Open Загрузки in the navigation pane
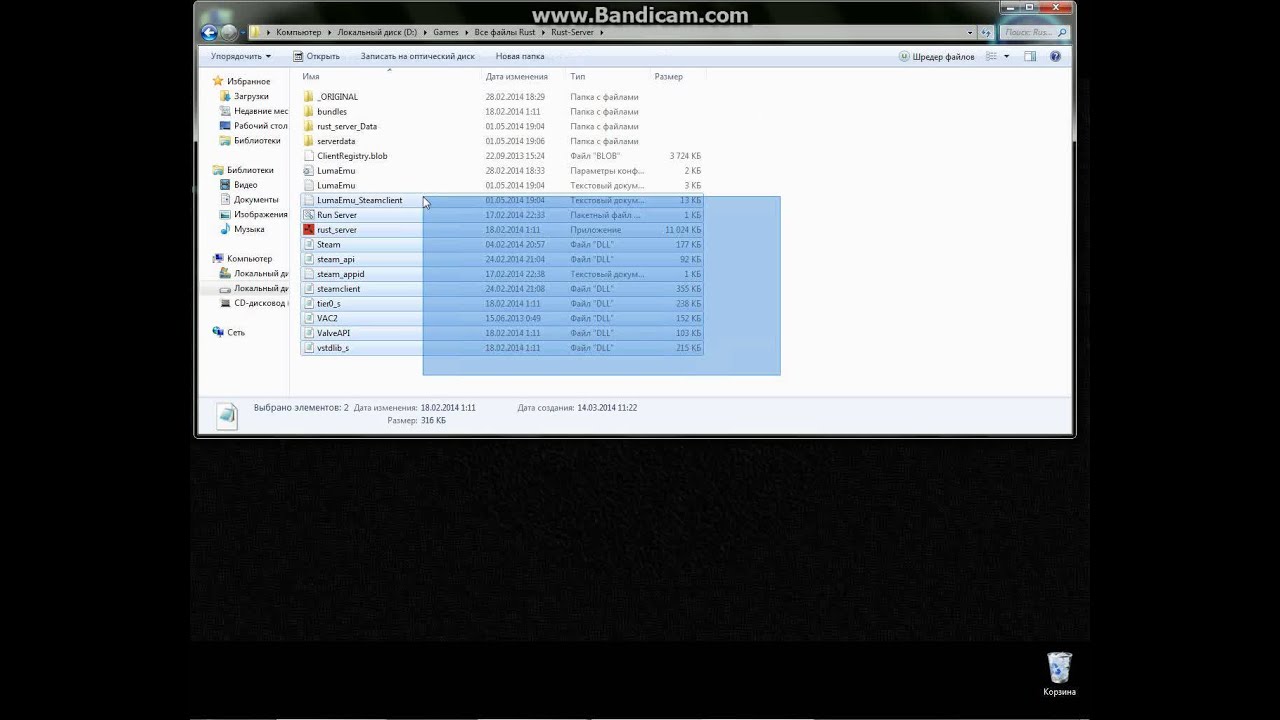Screen dimensions: 1280x720 pyautogui.click(x=251, y=96)
